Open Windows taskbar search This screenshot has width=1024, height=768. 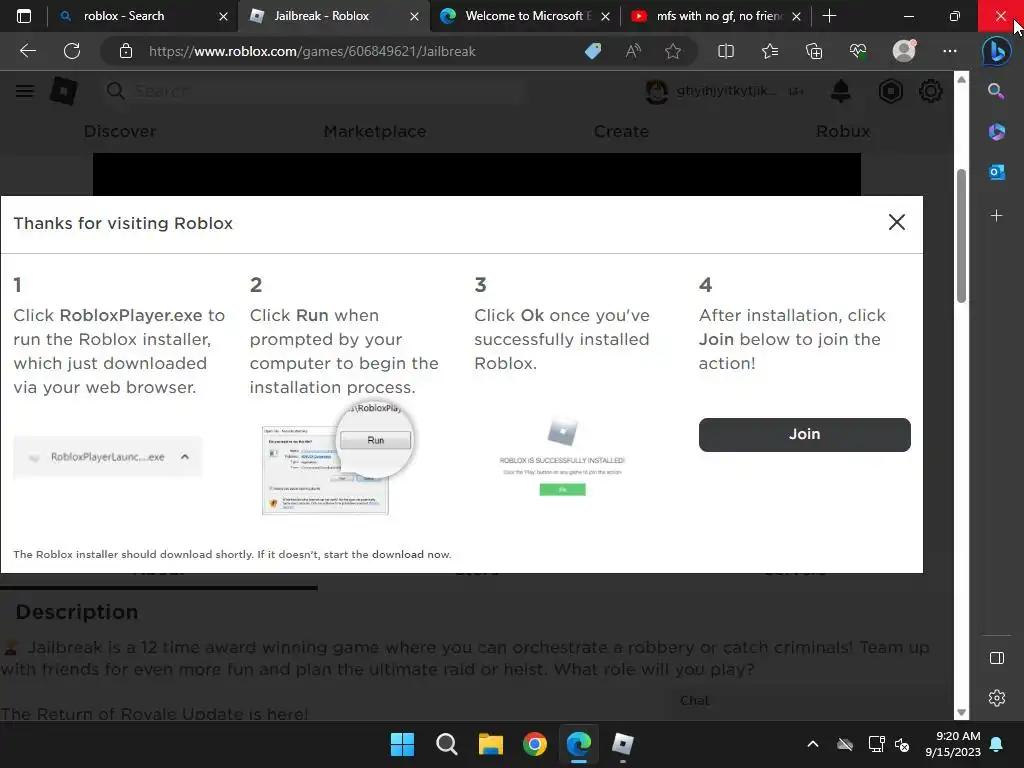click(x=447, y=744)
